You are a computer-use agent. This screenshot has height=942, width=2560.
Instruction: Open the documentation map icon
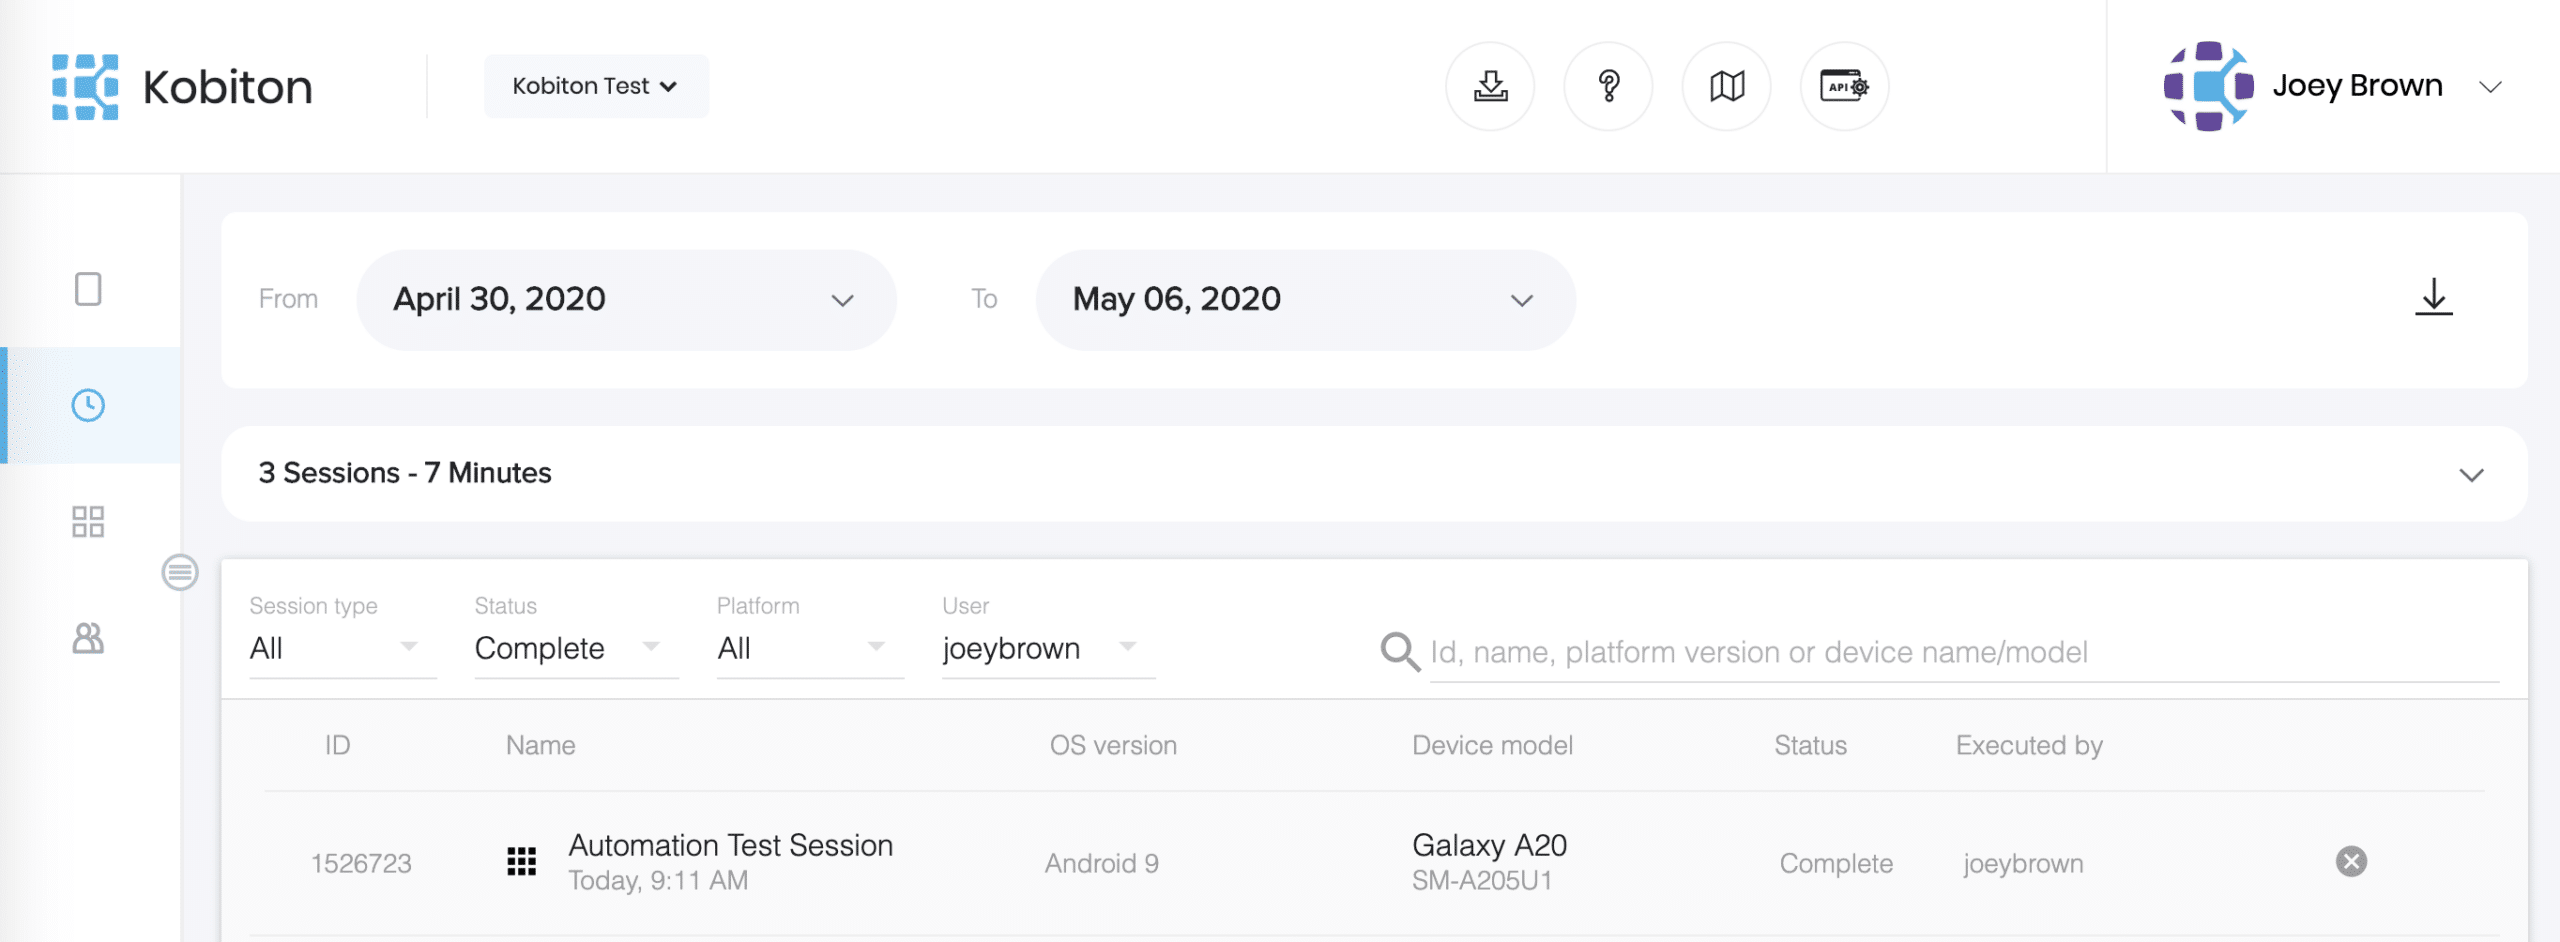click(x=1727, y=87)
